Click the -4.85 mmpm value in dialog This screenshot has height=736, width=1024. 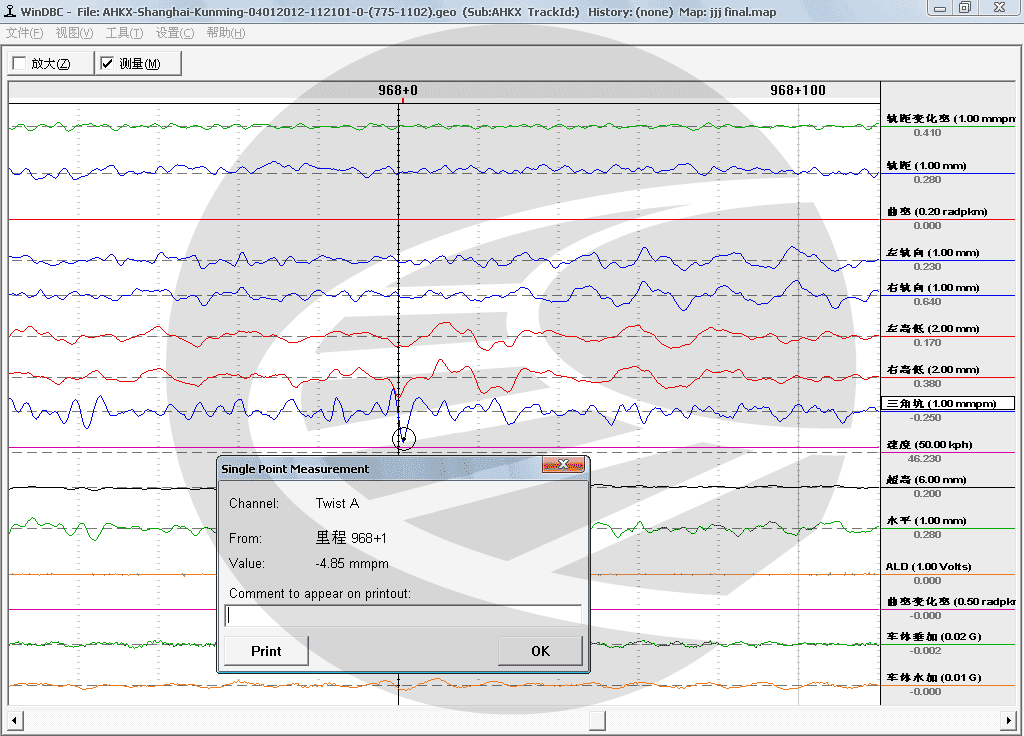pyautogui.click(x=352, y=564)
